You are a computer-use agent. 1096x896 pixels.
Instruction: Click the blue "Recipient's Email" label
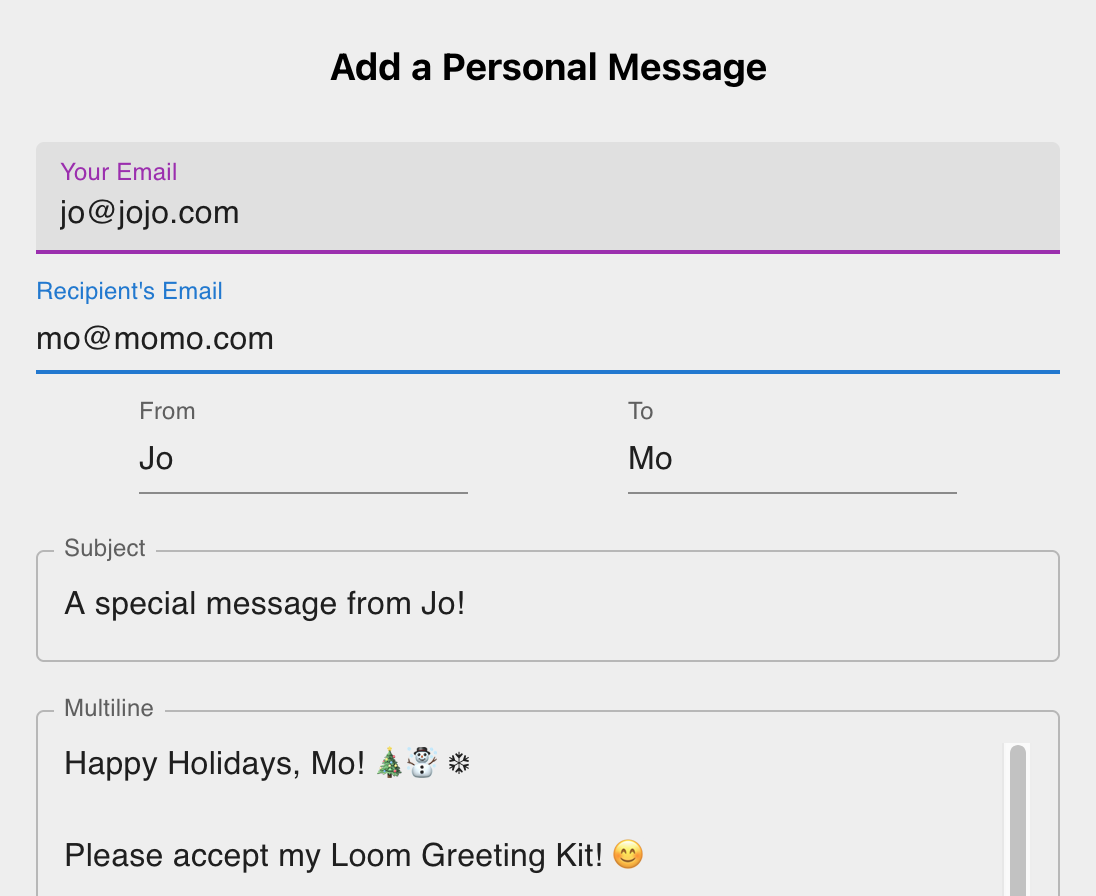point(129,291)
